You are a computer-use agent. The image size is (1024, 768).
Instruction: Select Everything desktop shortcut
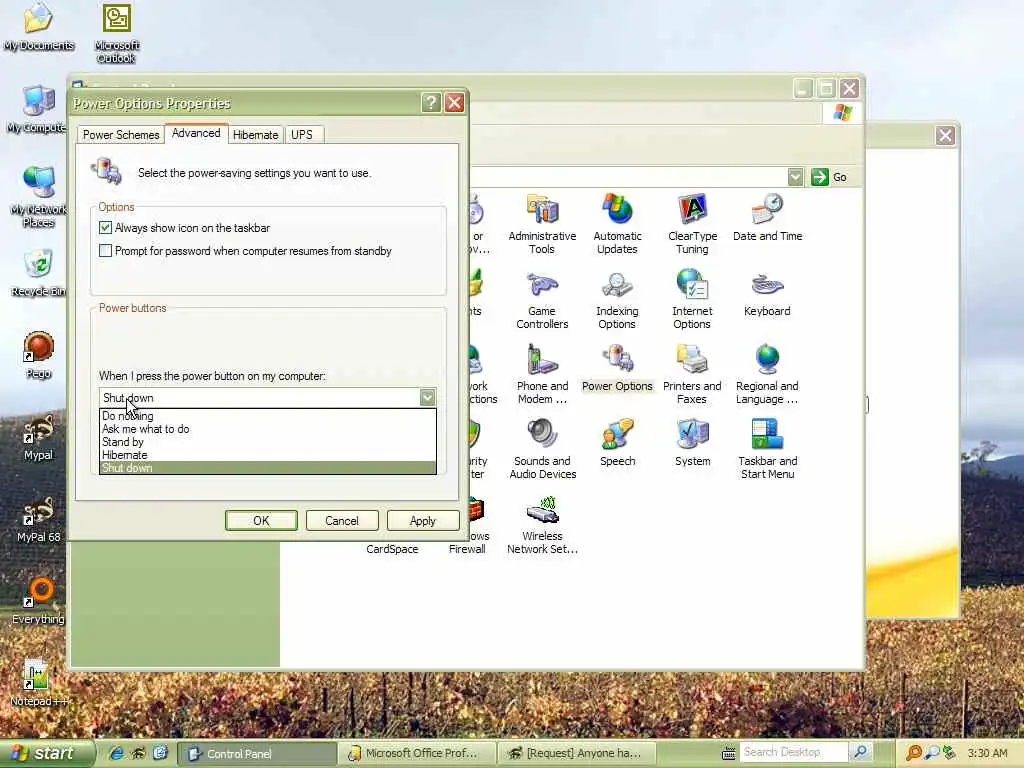pyautogui.click(x=39, y=601)
